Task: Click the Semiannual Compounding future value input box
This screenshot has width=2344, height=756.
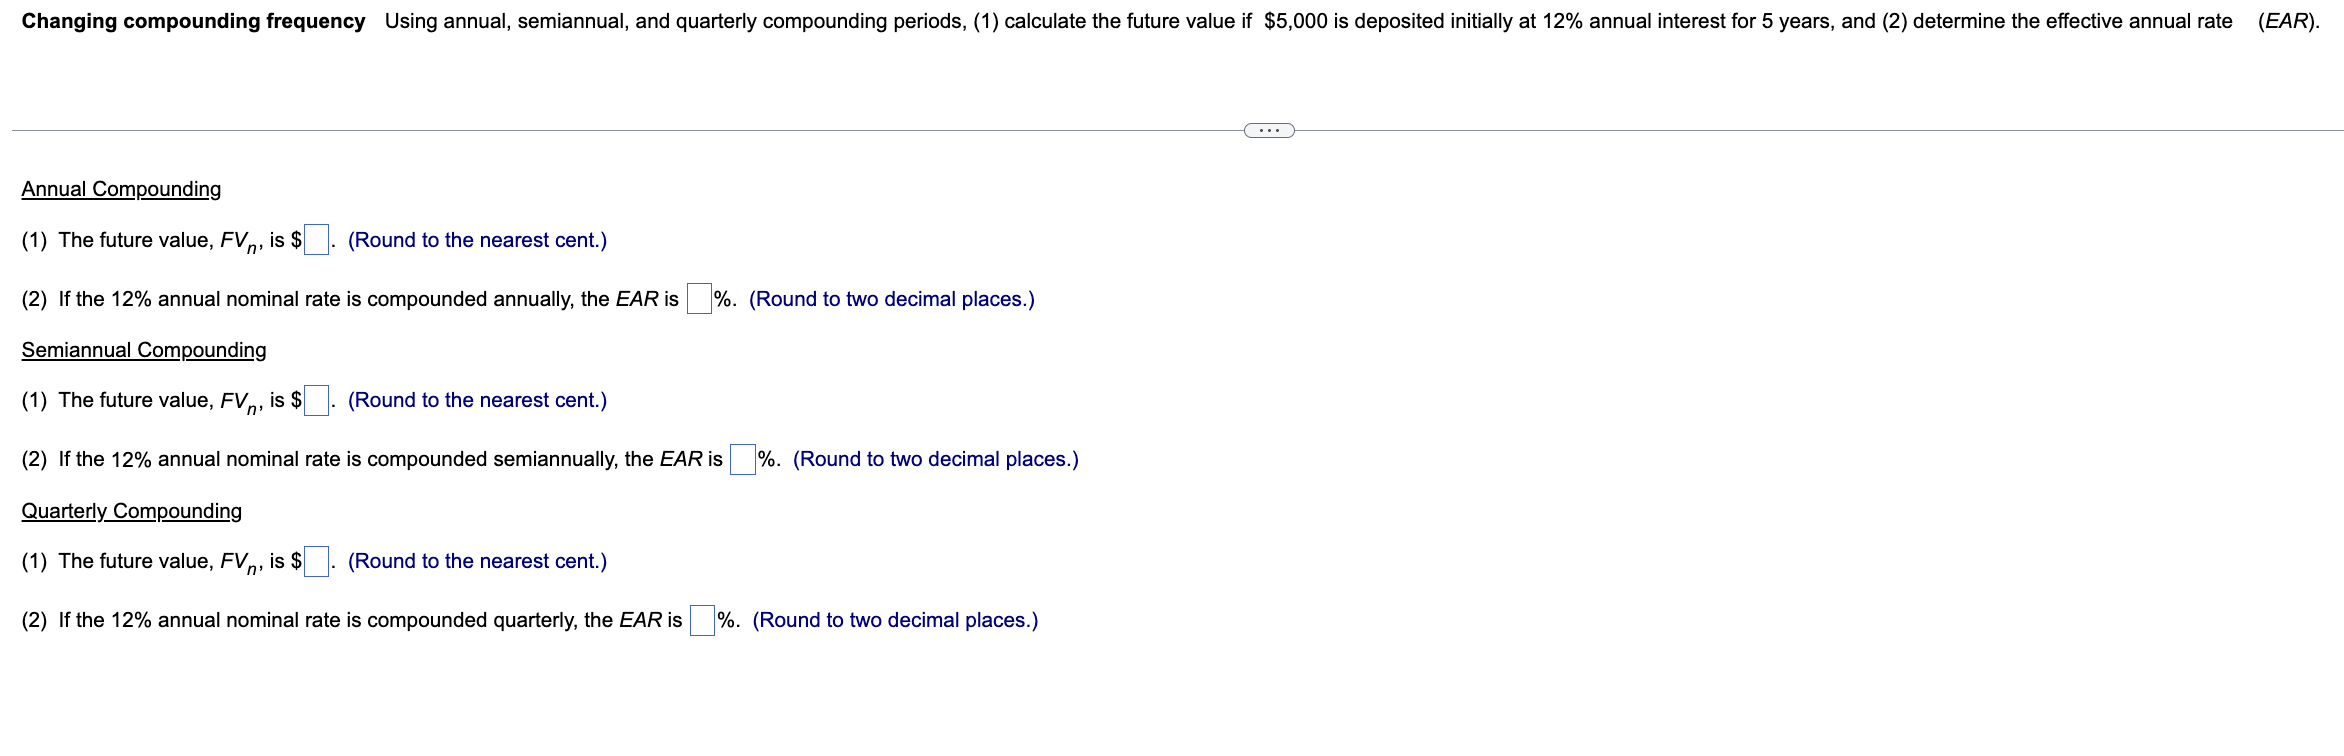Action: tap(316, 398)
